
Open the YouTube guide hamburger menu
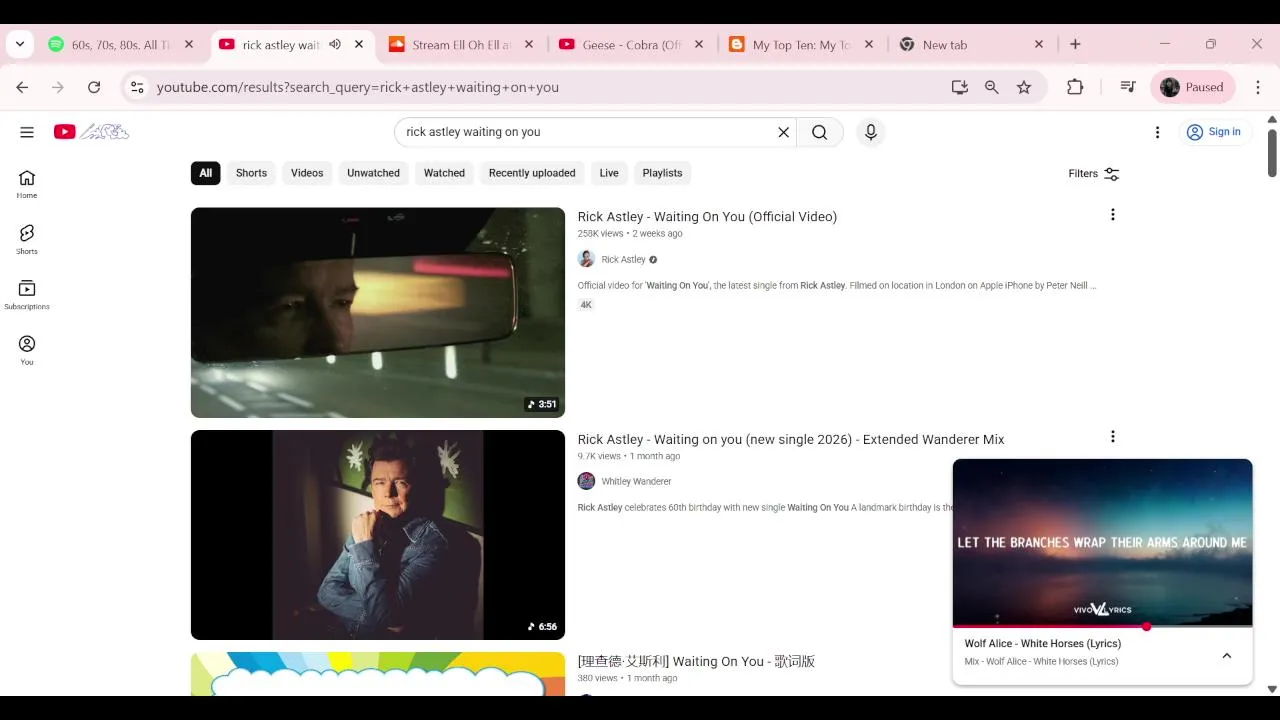[x=27, y=132]
